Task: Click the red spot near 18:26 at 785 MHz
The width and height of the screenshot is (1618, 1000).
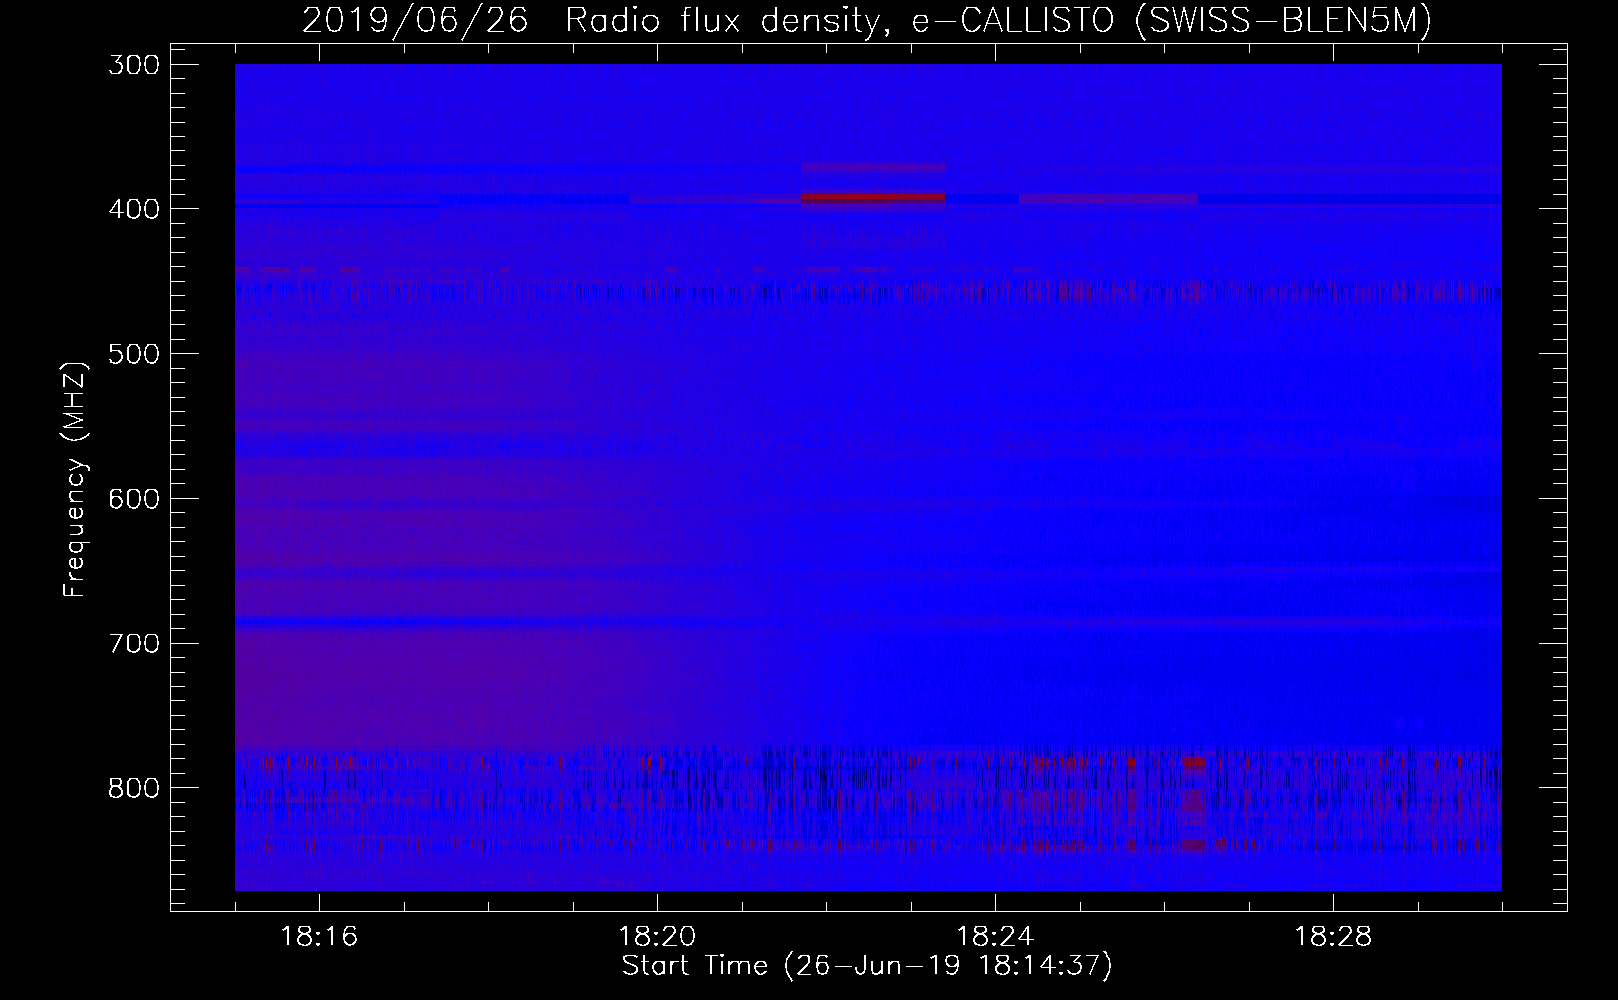Action: tap(1194, 763)
